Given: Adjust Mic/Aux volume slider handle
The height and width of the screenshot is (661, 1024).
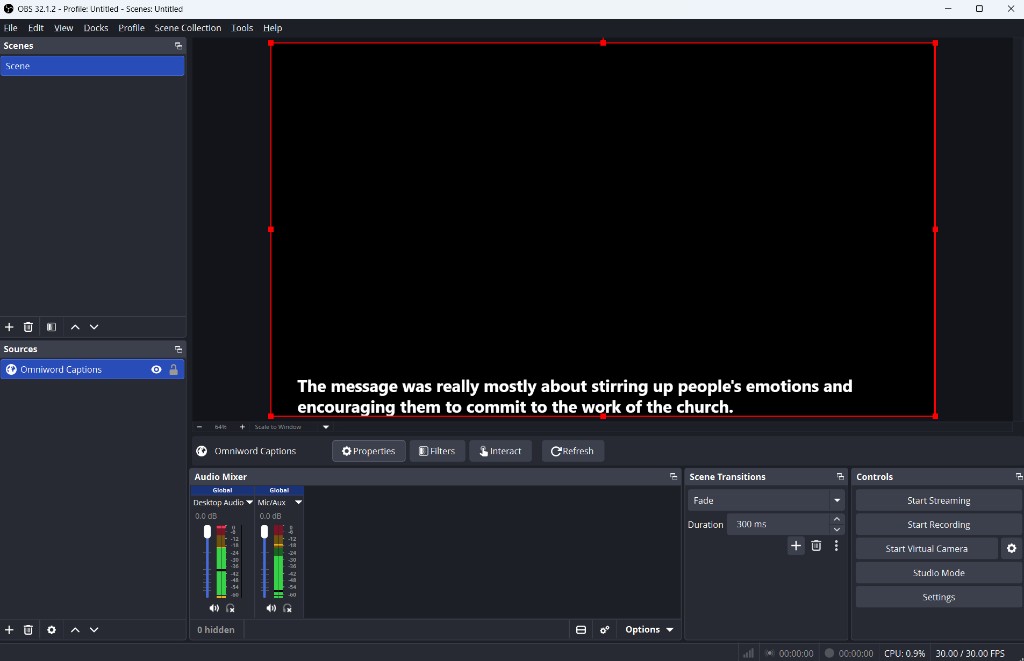Looking at the screenshot, I should [264, 532].
